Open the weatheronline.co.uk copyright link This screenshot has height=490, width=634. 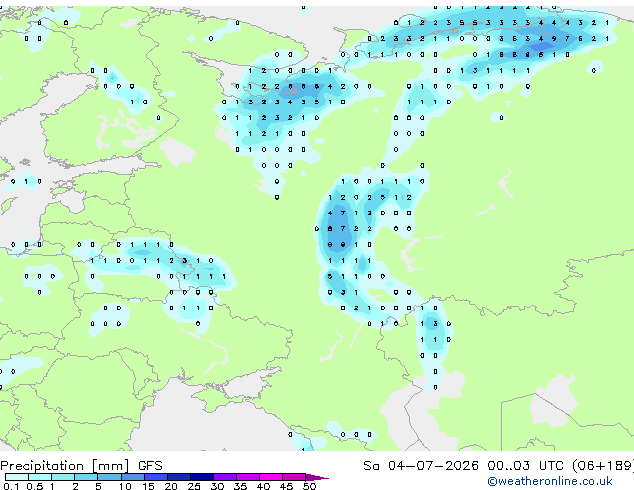pos(550,481)
